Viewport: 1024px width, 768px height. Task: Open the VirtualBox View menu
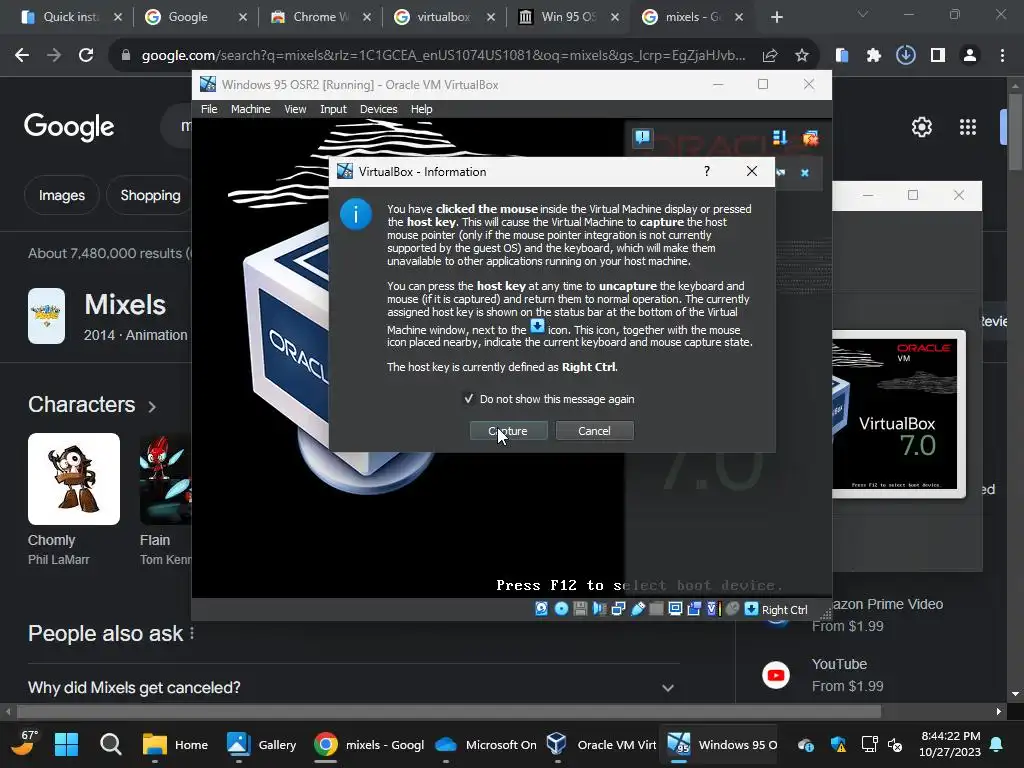[x=295, y=109]
